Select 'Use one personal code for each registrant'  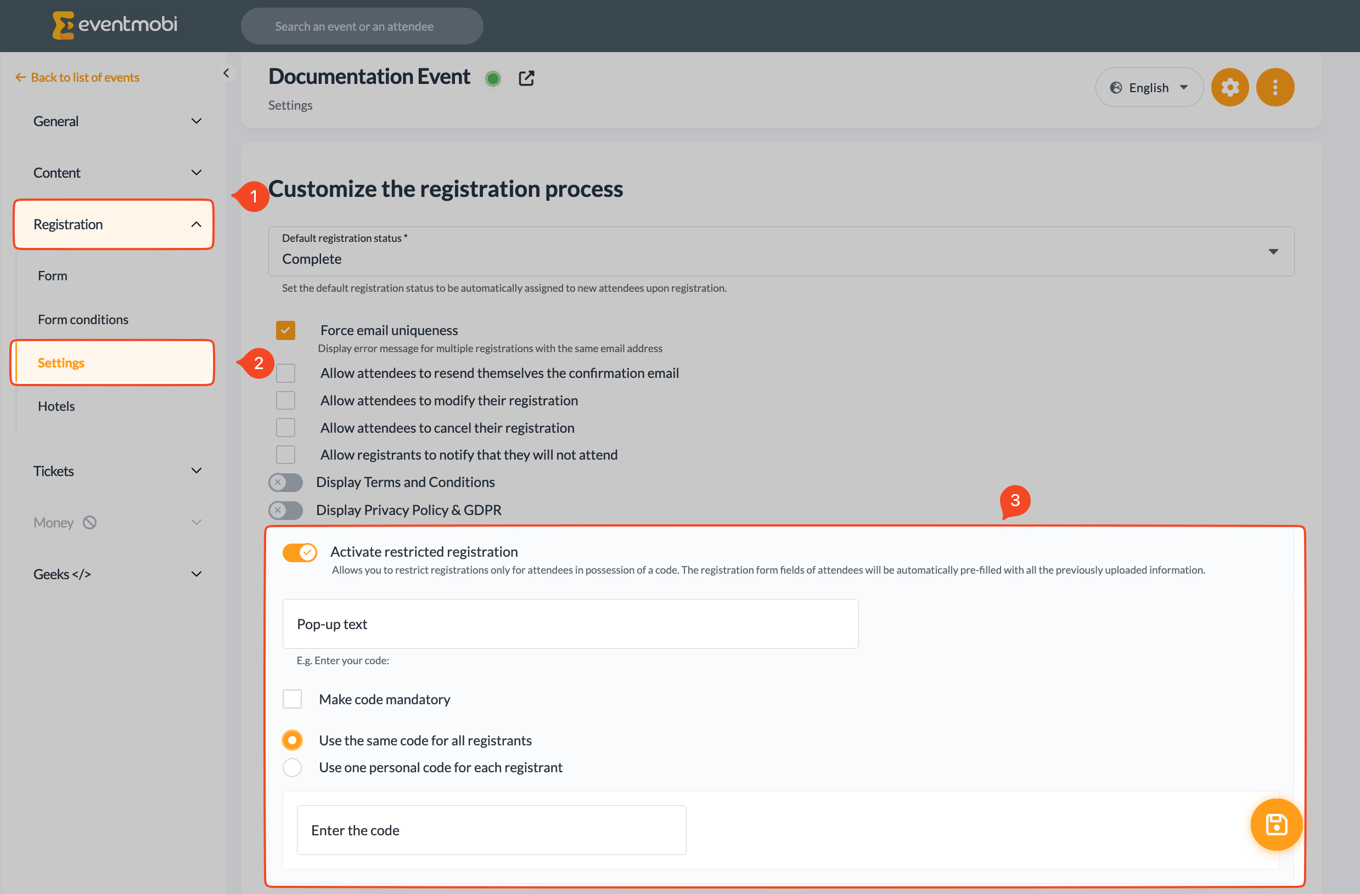294,767
